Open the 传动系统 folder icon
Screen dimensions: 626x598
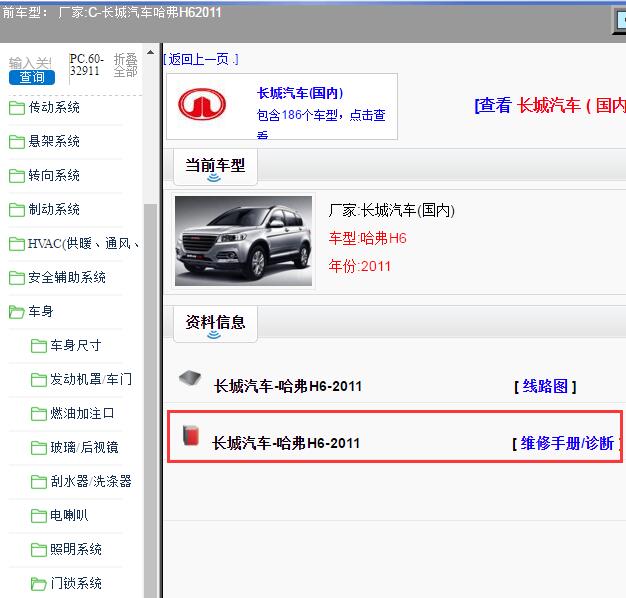(x=17, y=108)
